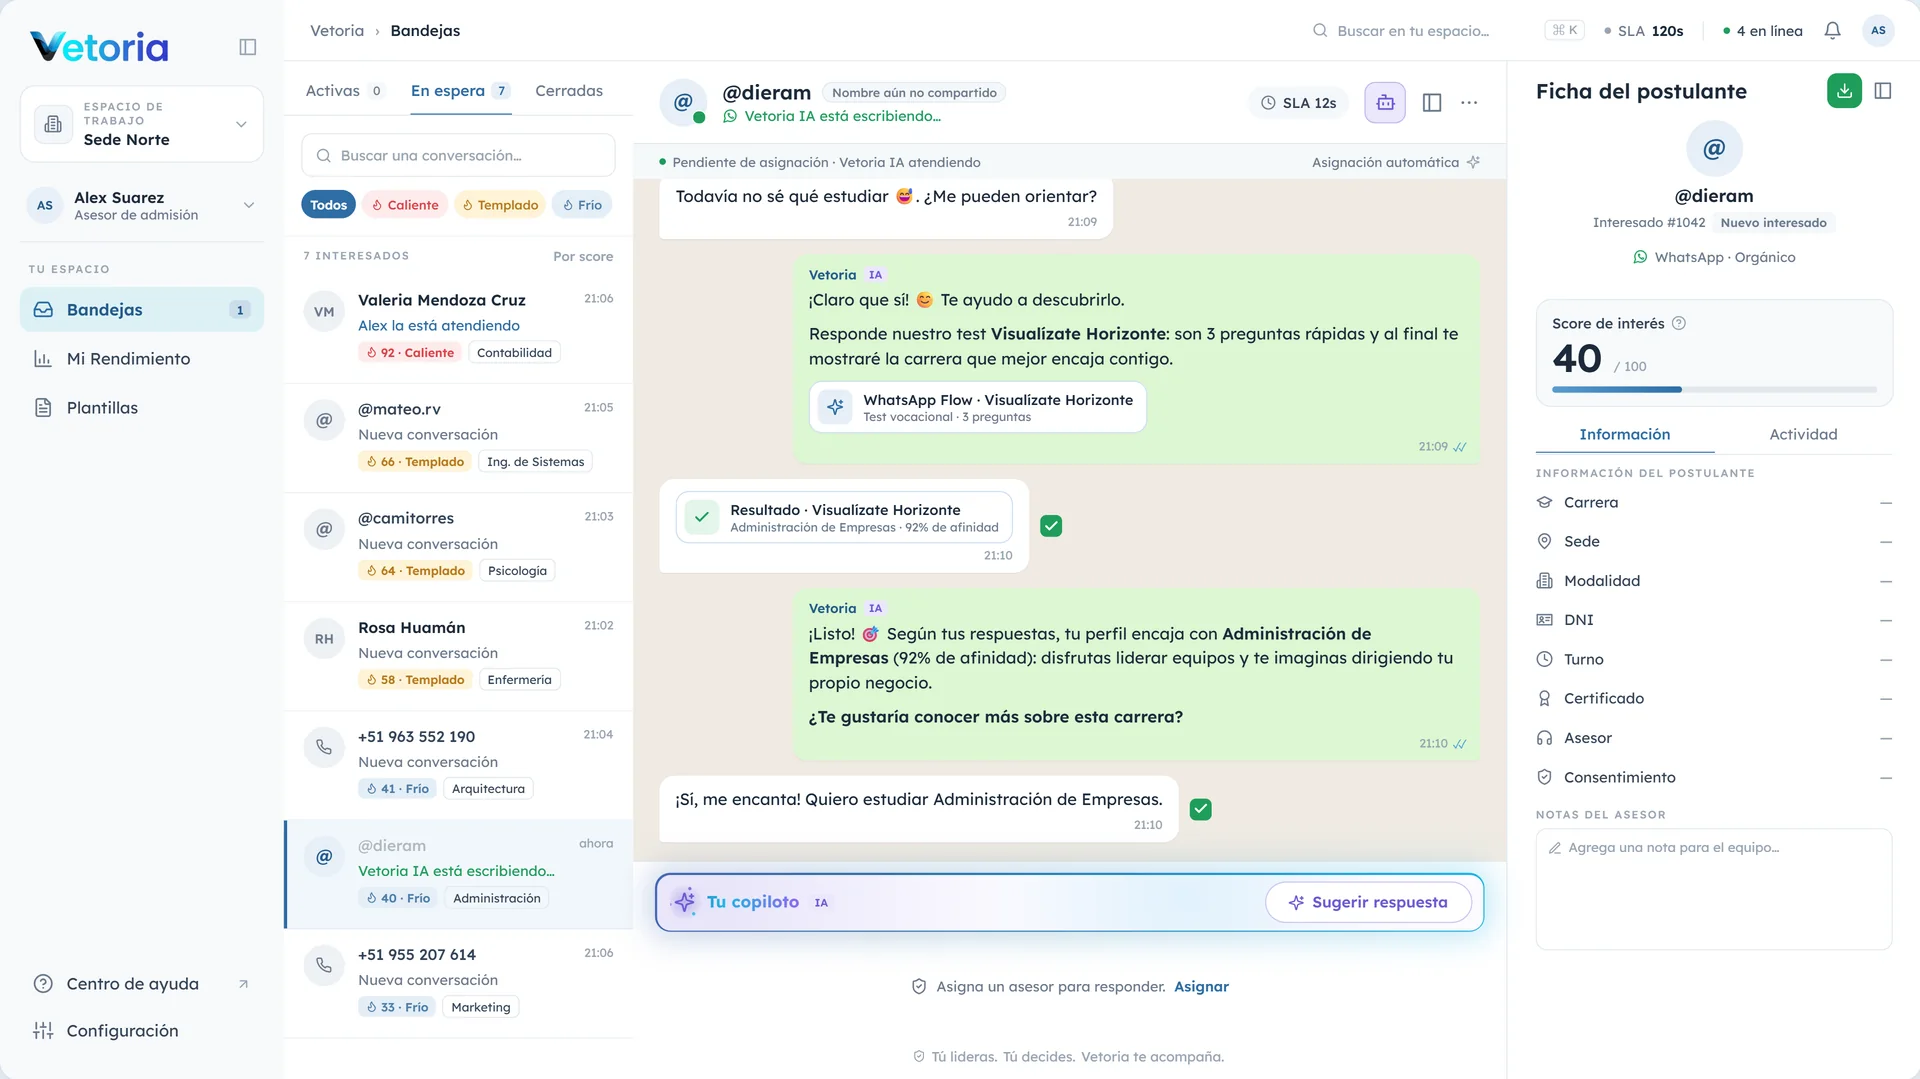Switch to the Cerradas tab
Viewport: 1920px width, 1079px height.
click(x=569, y=91)
